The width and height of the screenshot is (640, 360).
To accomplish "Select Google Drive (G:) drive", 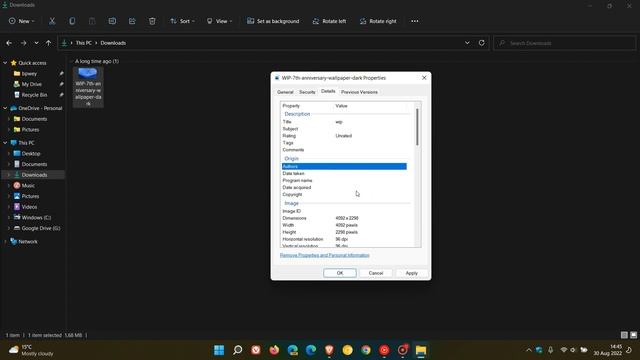I will [x=41, y=228].
